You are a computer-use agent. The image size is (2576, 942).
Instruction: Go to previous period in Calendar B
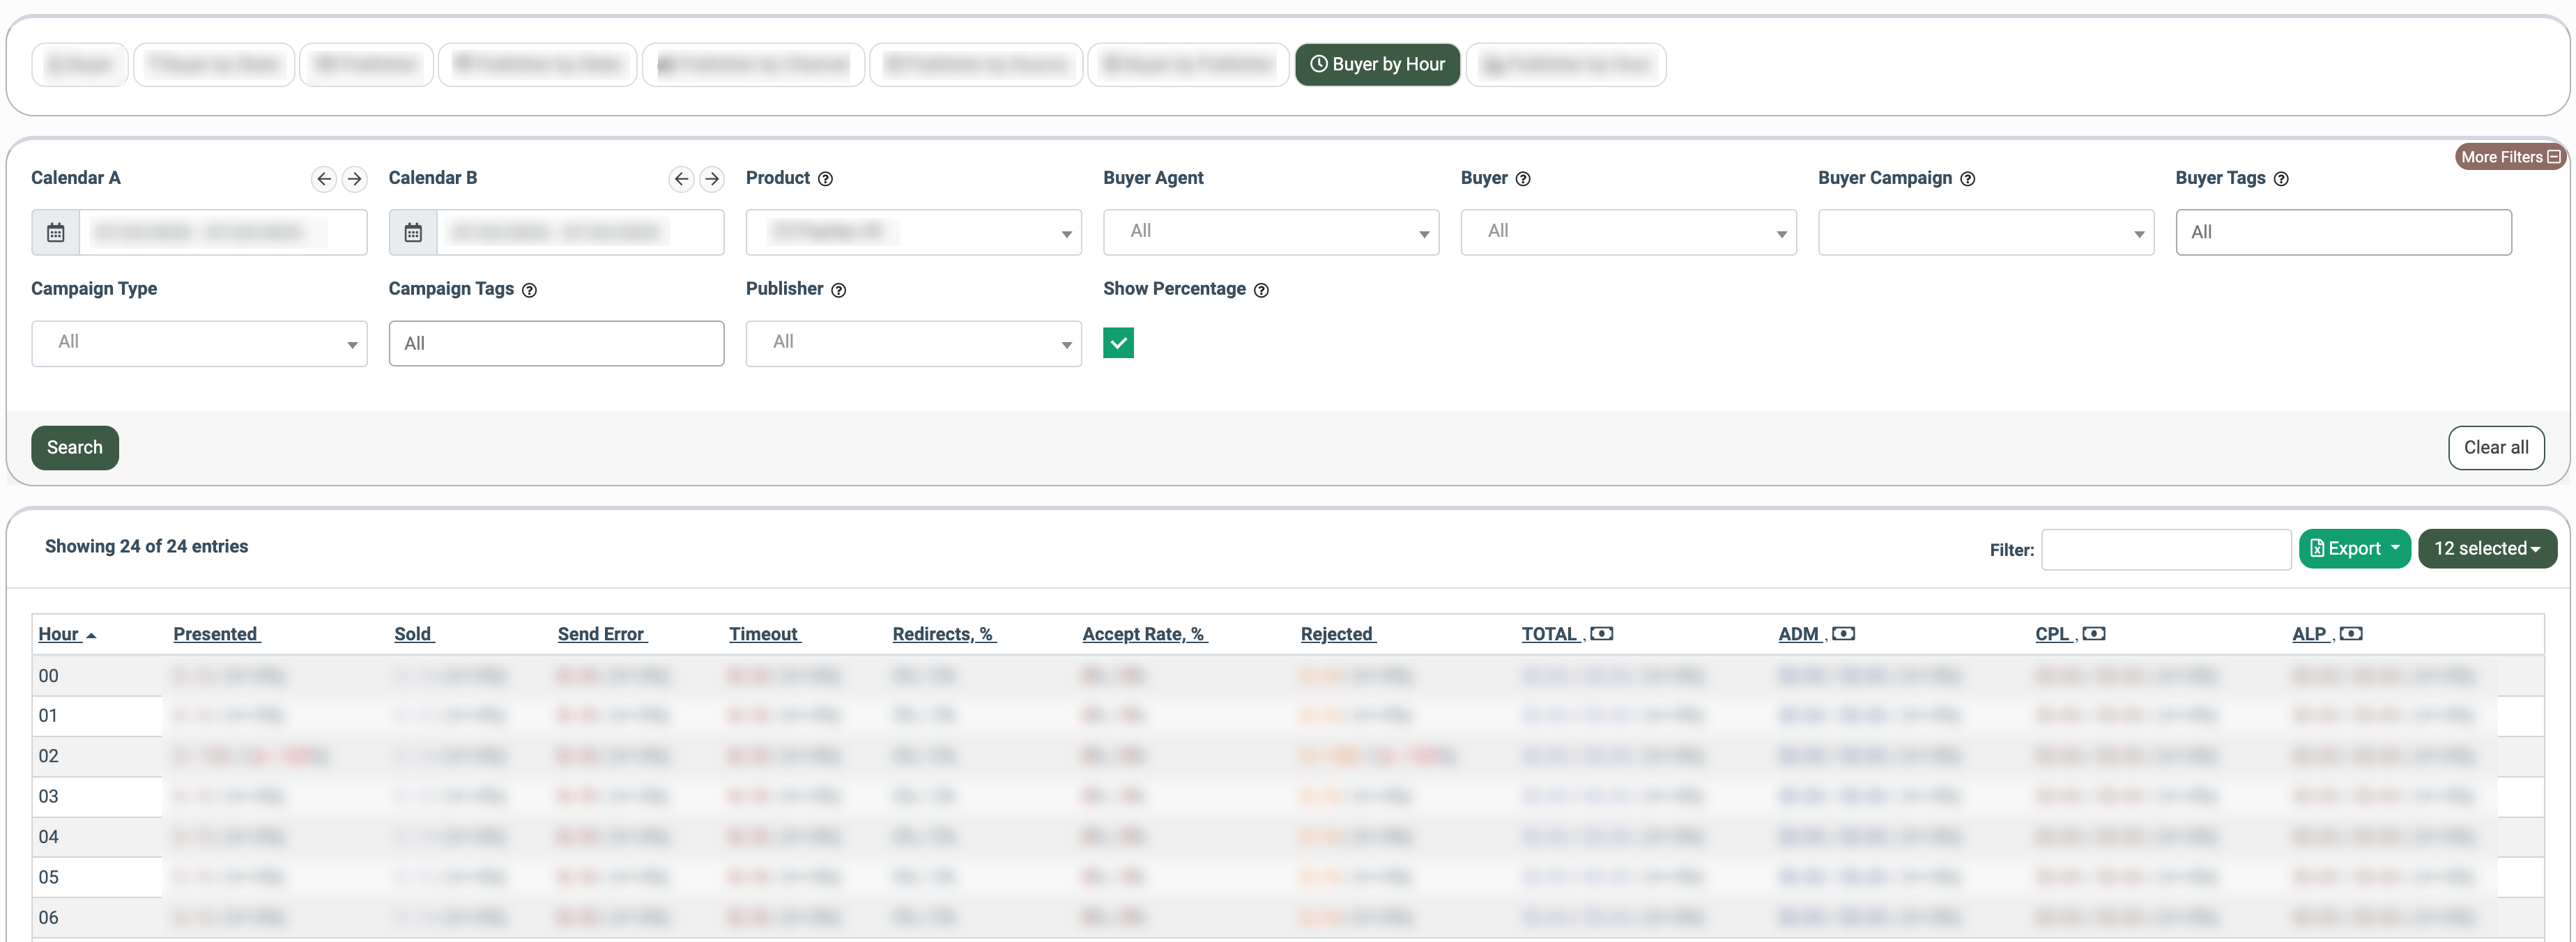pos(681,179)
